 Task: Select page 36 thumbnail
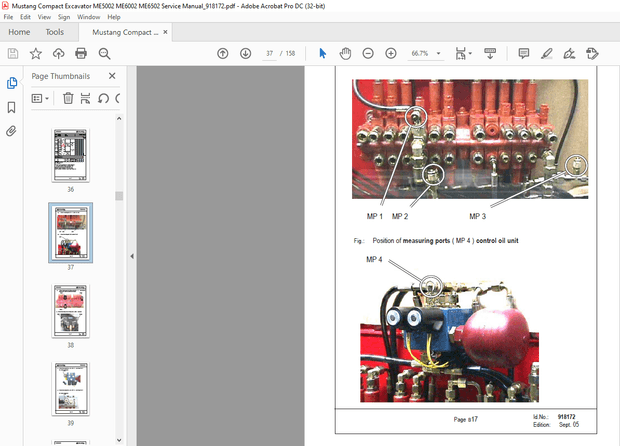coord(70,155)
